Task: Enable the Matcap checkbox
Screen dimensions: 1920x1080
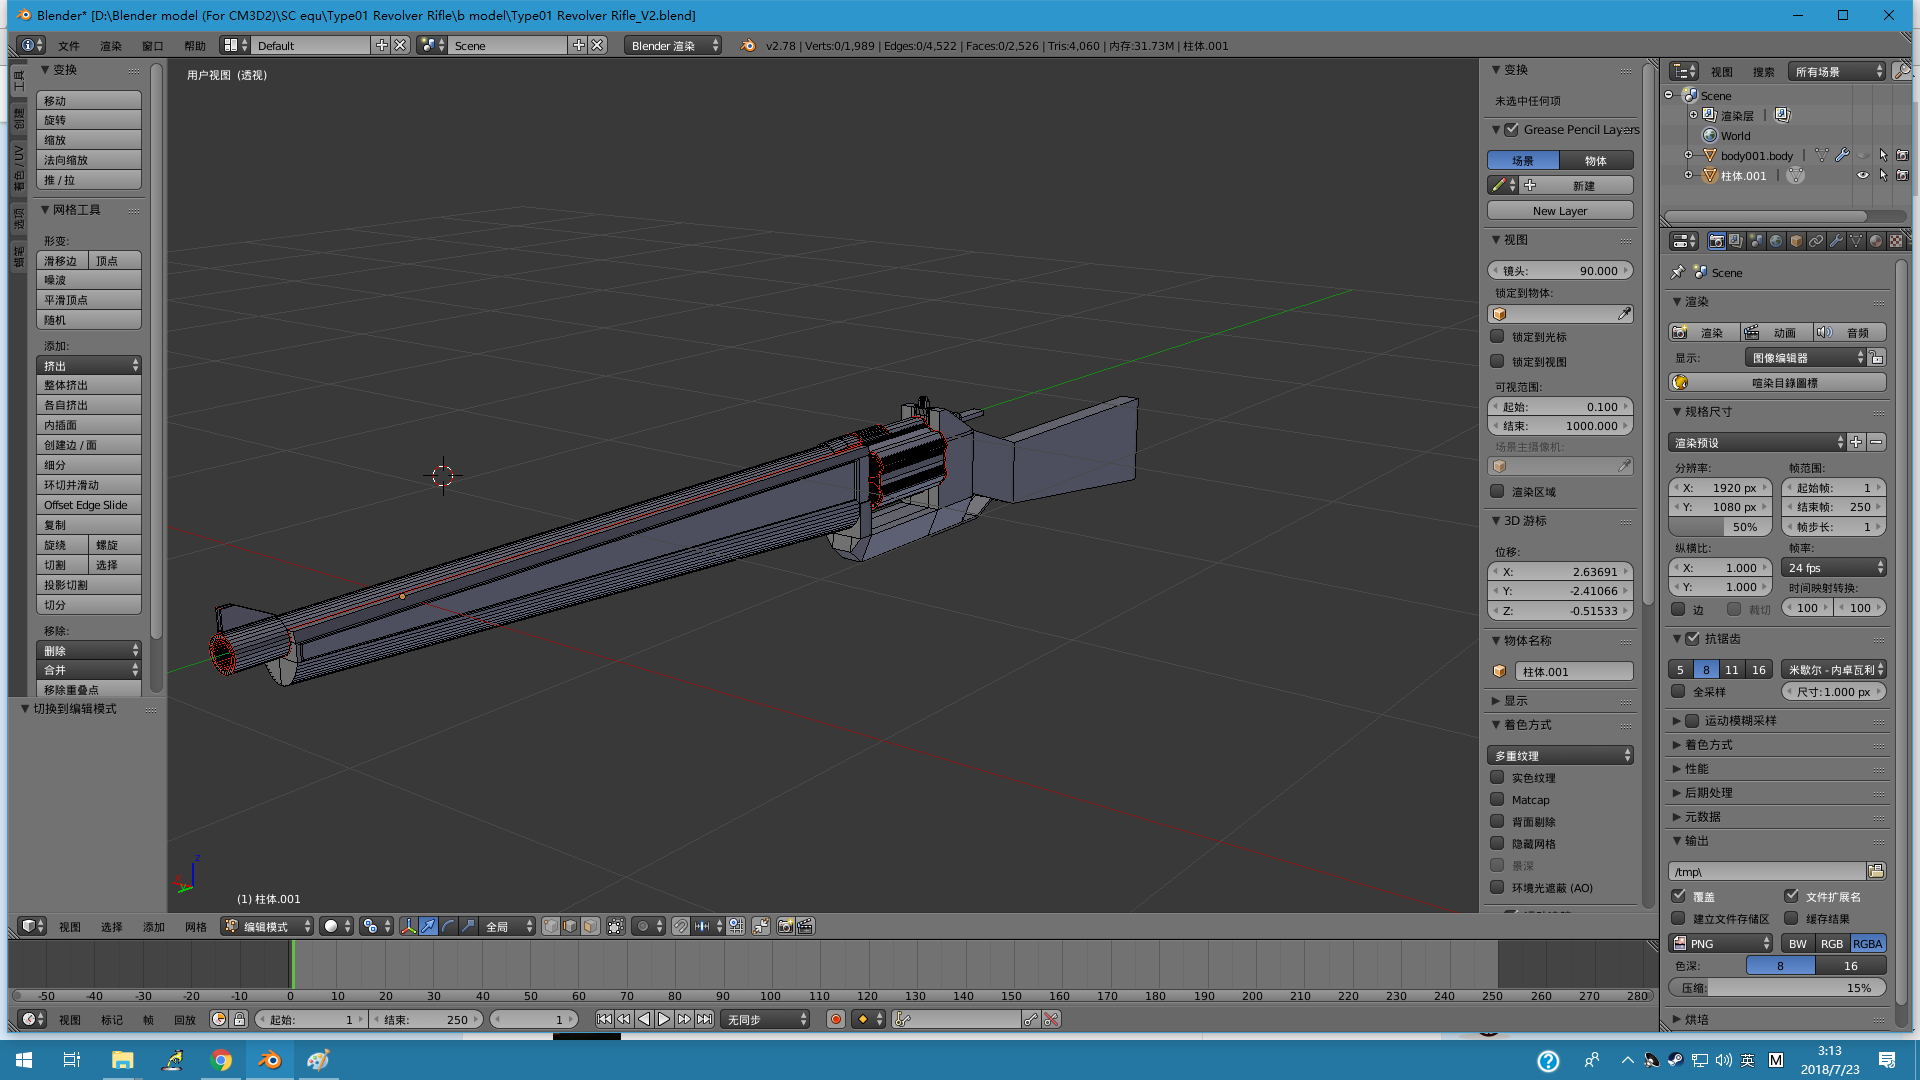Action: [x=1497, y=800]
